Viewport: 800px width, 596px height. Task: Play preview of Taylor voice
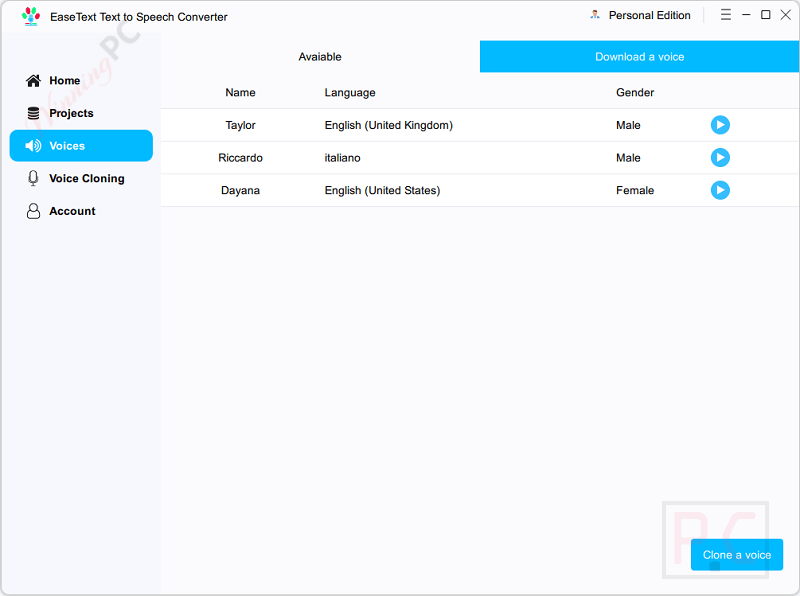pyautogui.click(x=720, y=125)
